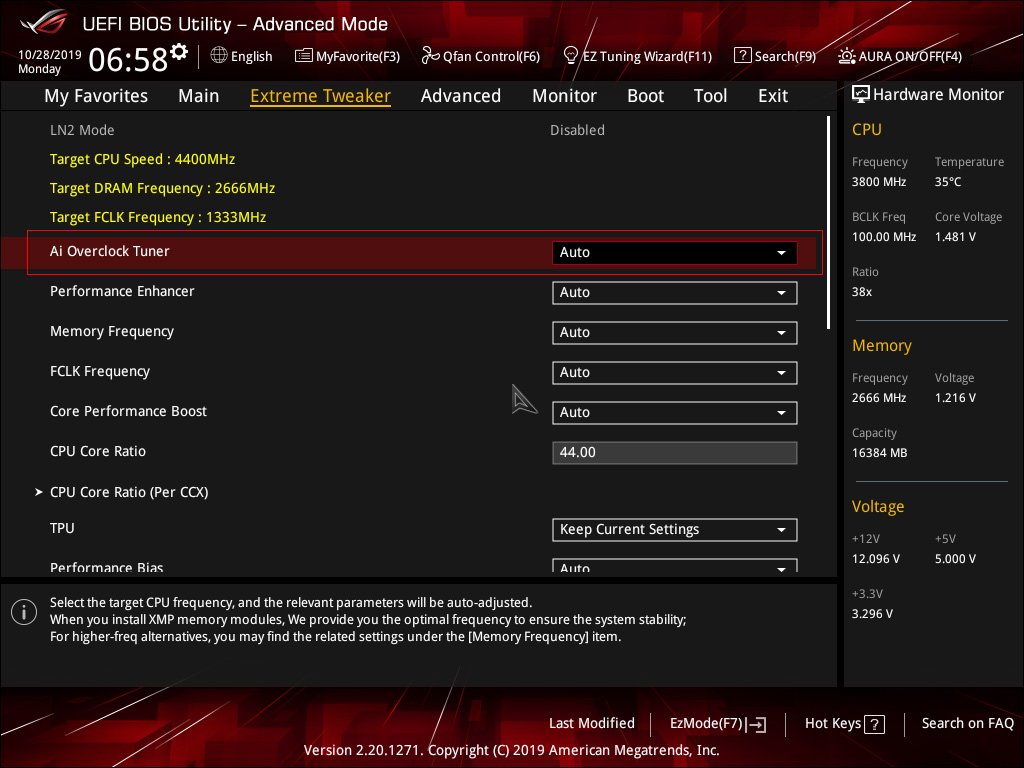Click the BCLK Freq 100.00 MHz value
Viewport: 1024px width, 768px height.
[884, 236]
